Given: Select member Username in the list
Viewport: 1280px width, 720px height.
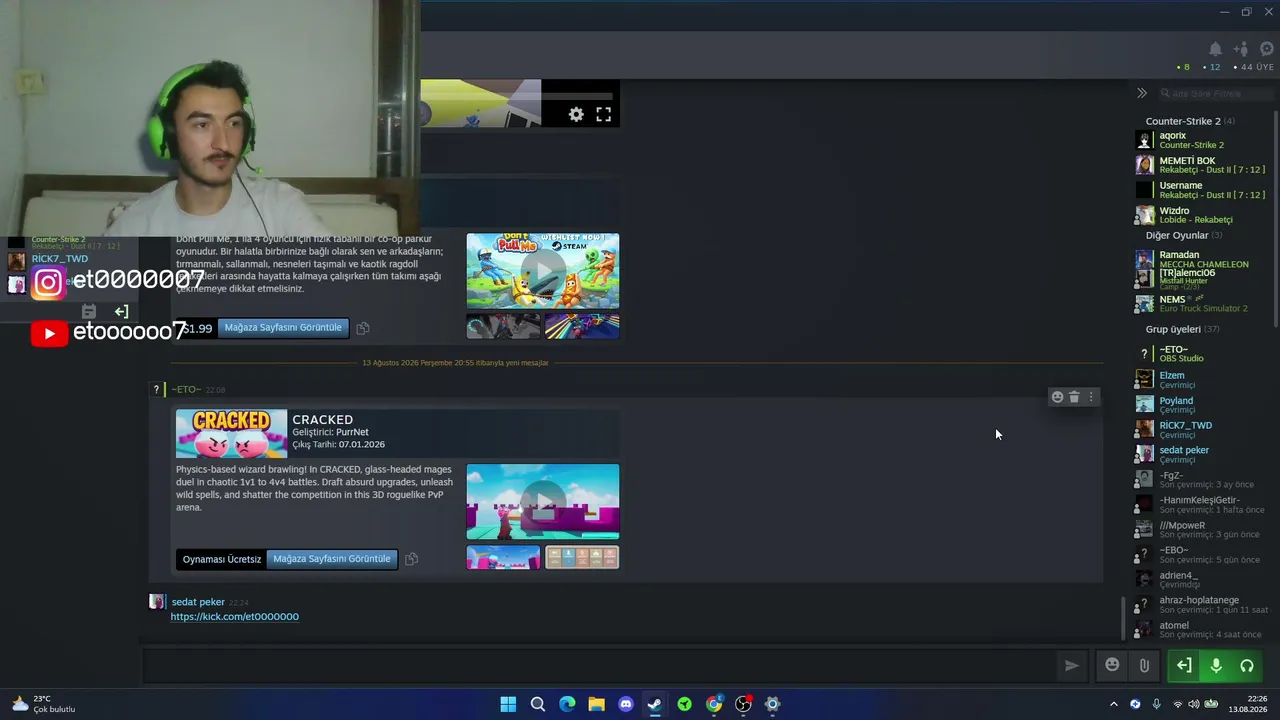Looking at the screenshot, I should 1204,190.
